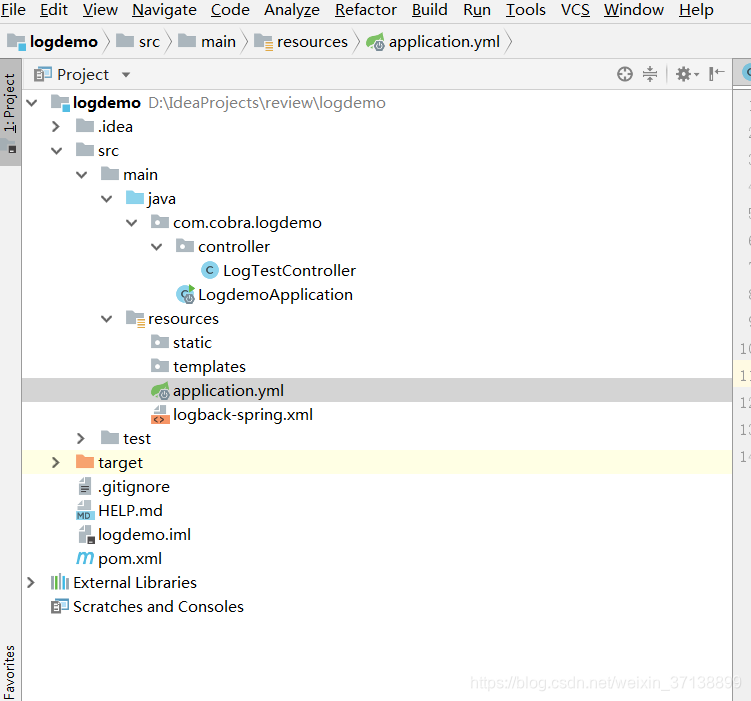Click the static folder icon

tap(160, 341)
